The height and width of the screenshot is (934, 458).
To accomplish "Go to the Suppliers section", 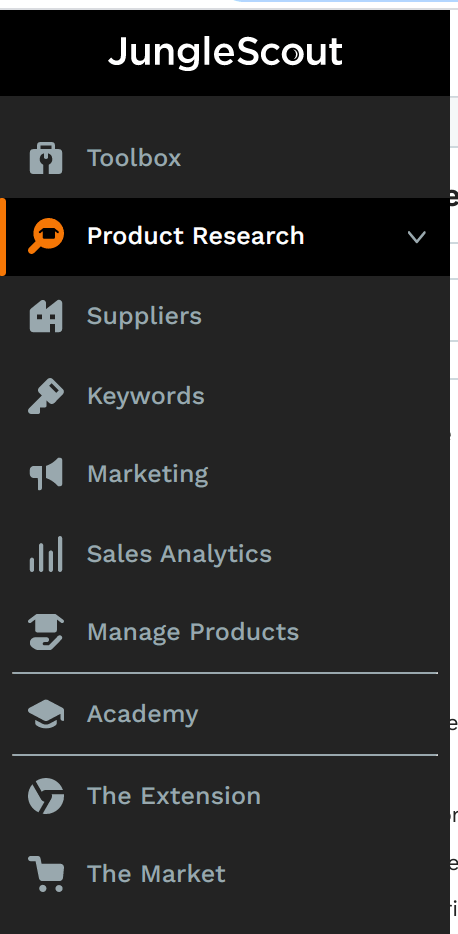I will [x=225, y=316].
